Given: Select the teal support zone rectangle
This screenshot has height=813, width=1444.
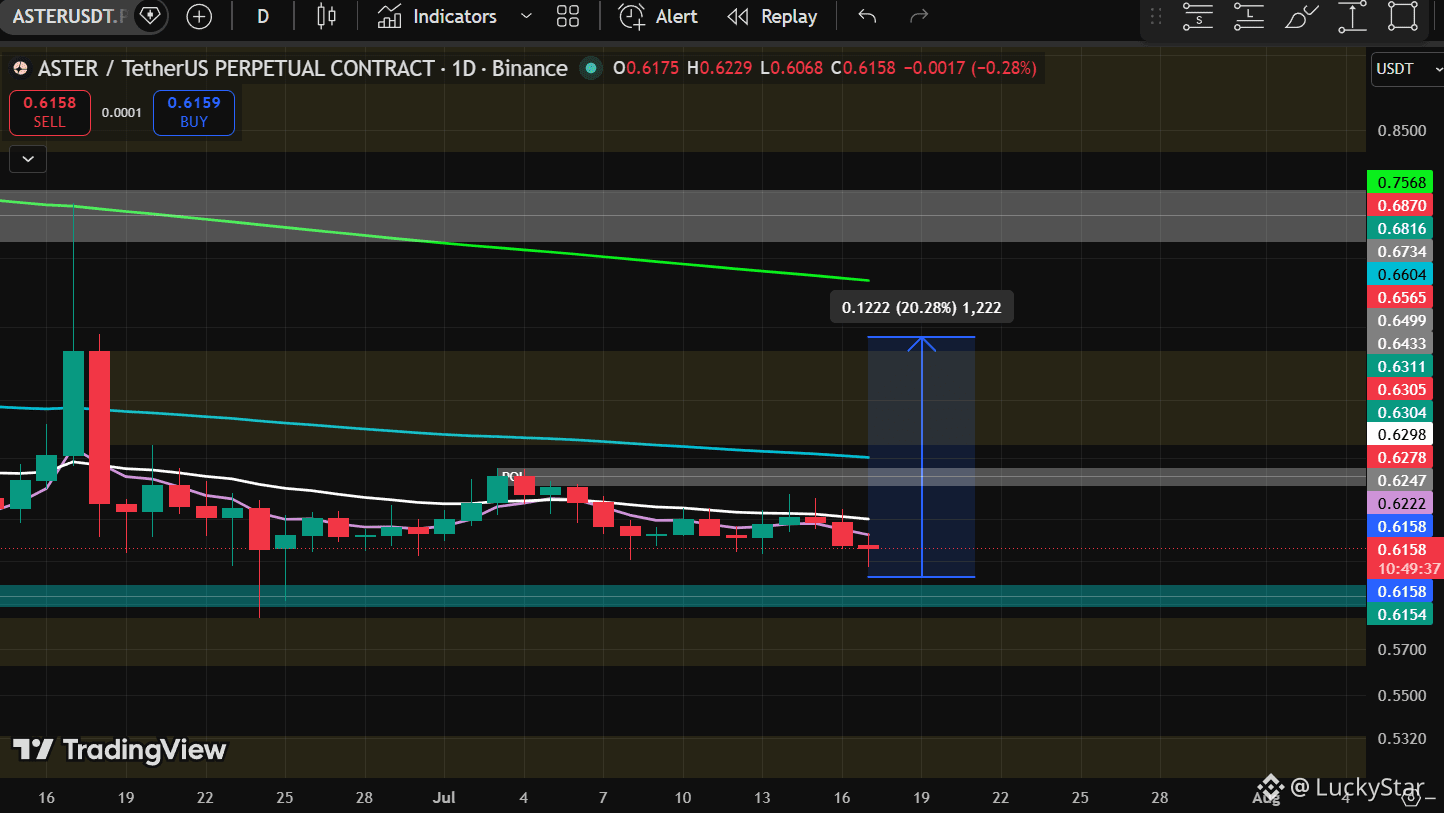Looking at the screenshot, I should [x=683, y=596].
